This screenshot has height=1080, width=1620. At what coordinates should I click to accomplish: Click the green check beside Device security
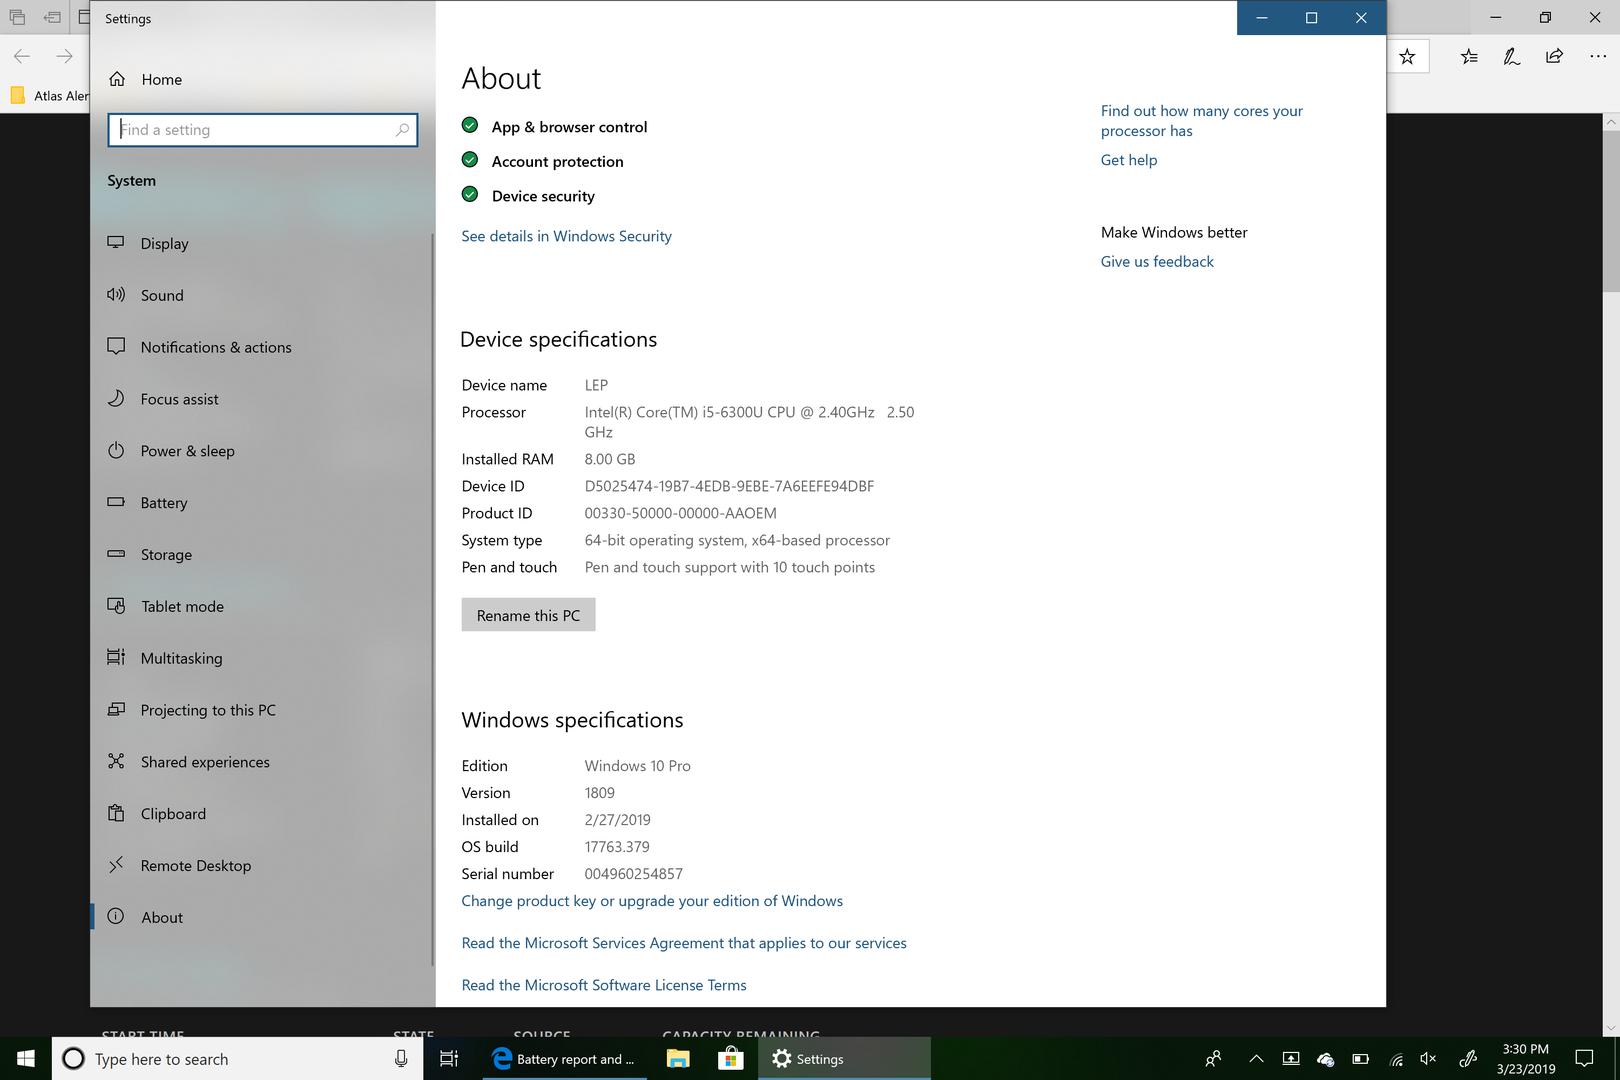click(x=470, y=194)
